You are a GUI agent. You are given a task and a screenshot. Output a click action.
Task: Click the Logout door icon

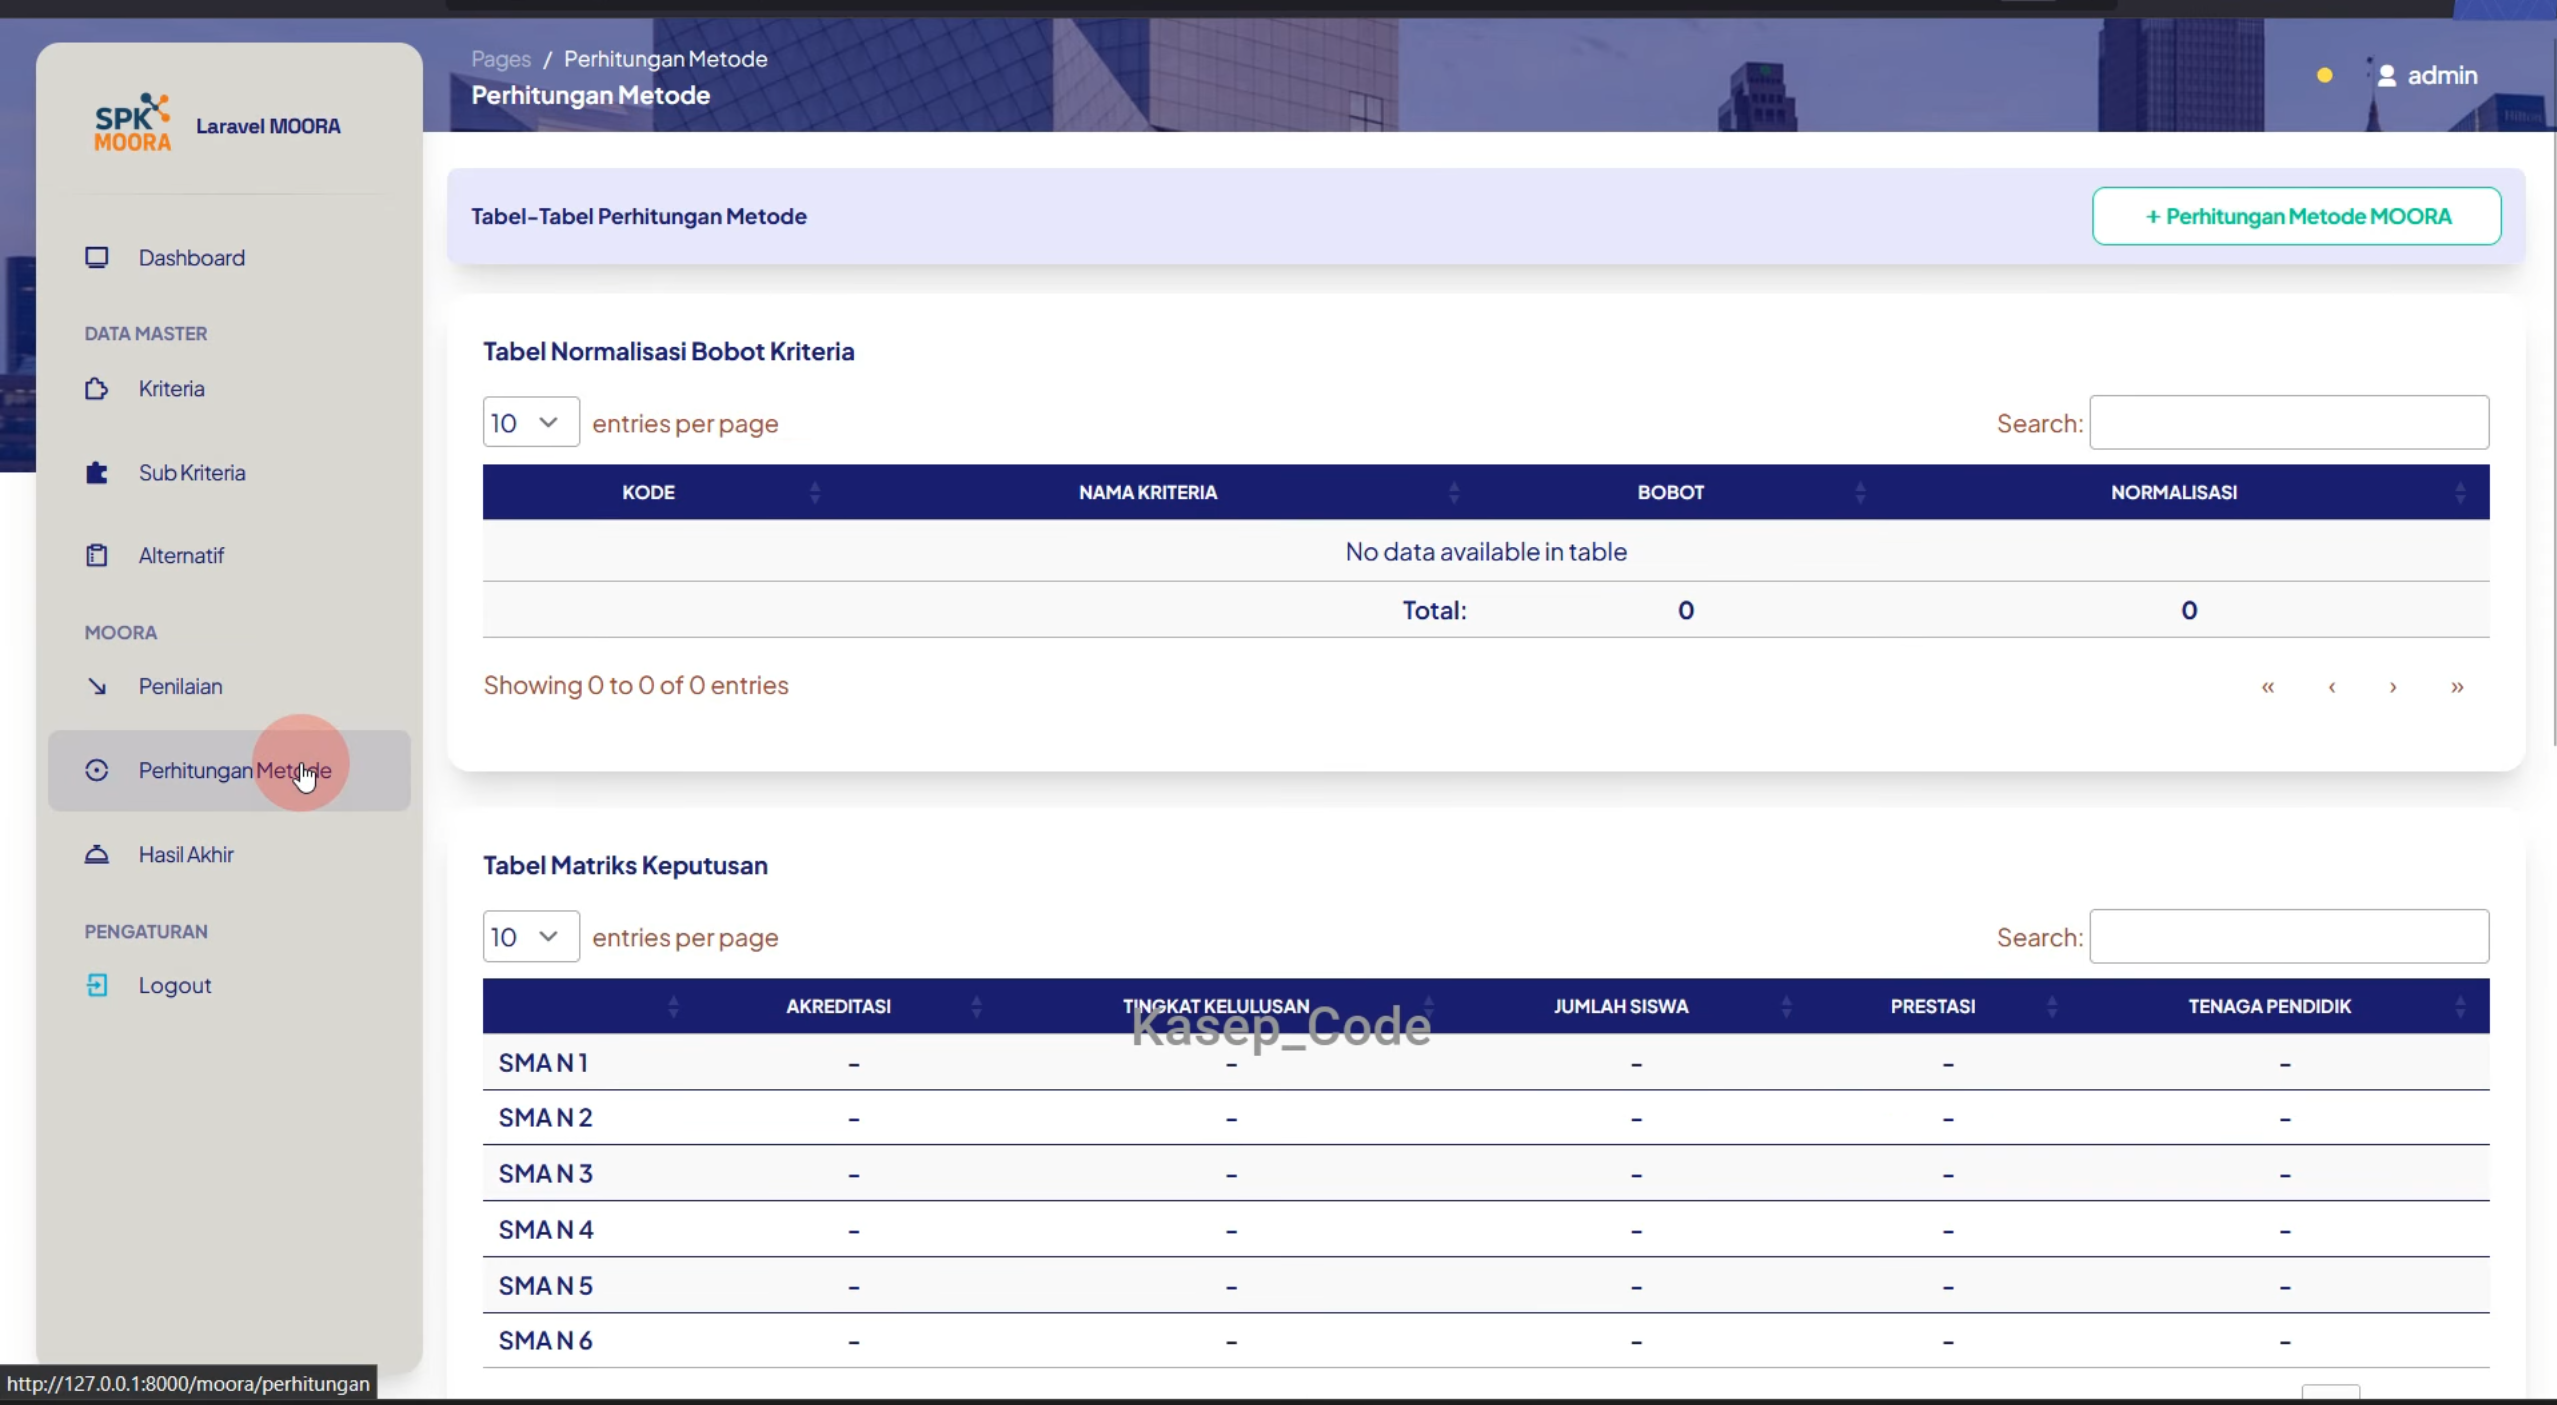pyautogui.click(x=97, y=985)
